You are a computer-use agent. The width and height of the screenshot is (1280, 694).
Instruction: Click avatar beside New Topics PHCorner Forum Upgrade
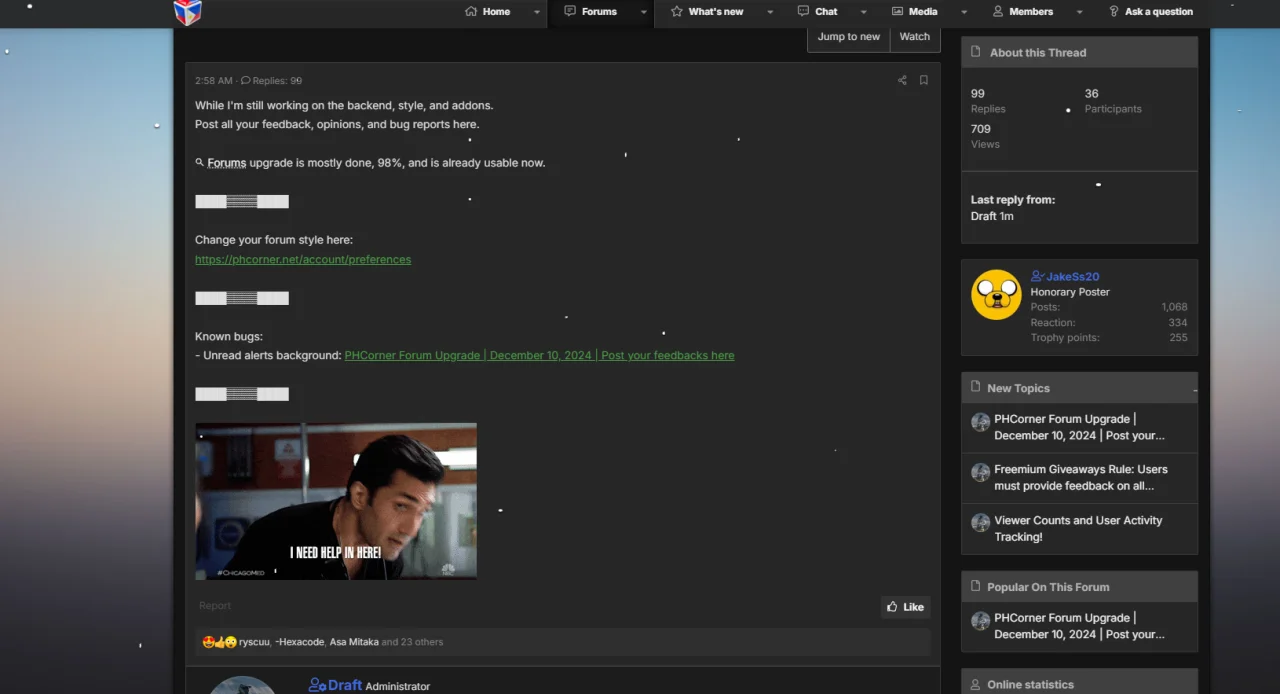[980, 422]
